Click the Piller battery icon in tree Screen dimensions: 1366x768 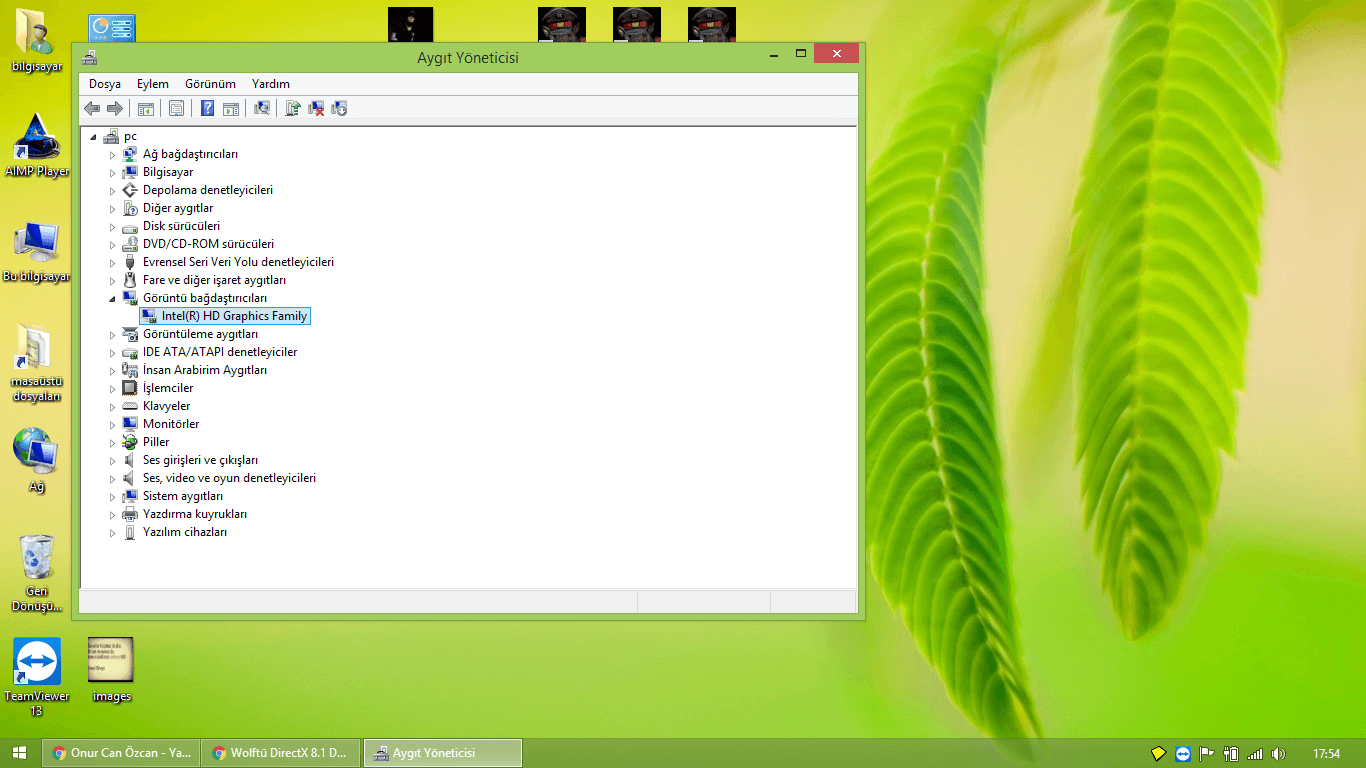pos(130,442)
